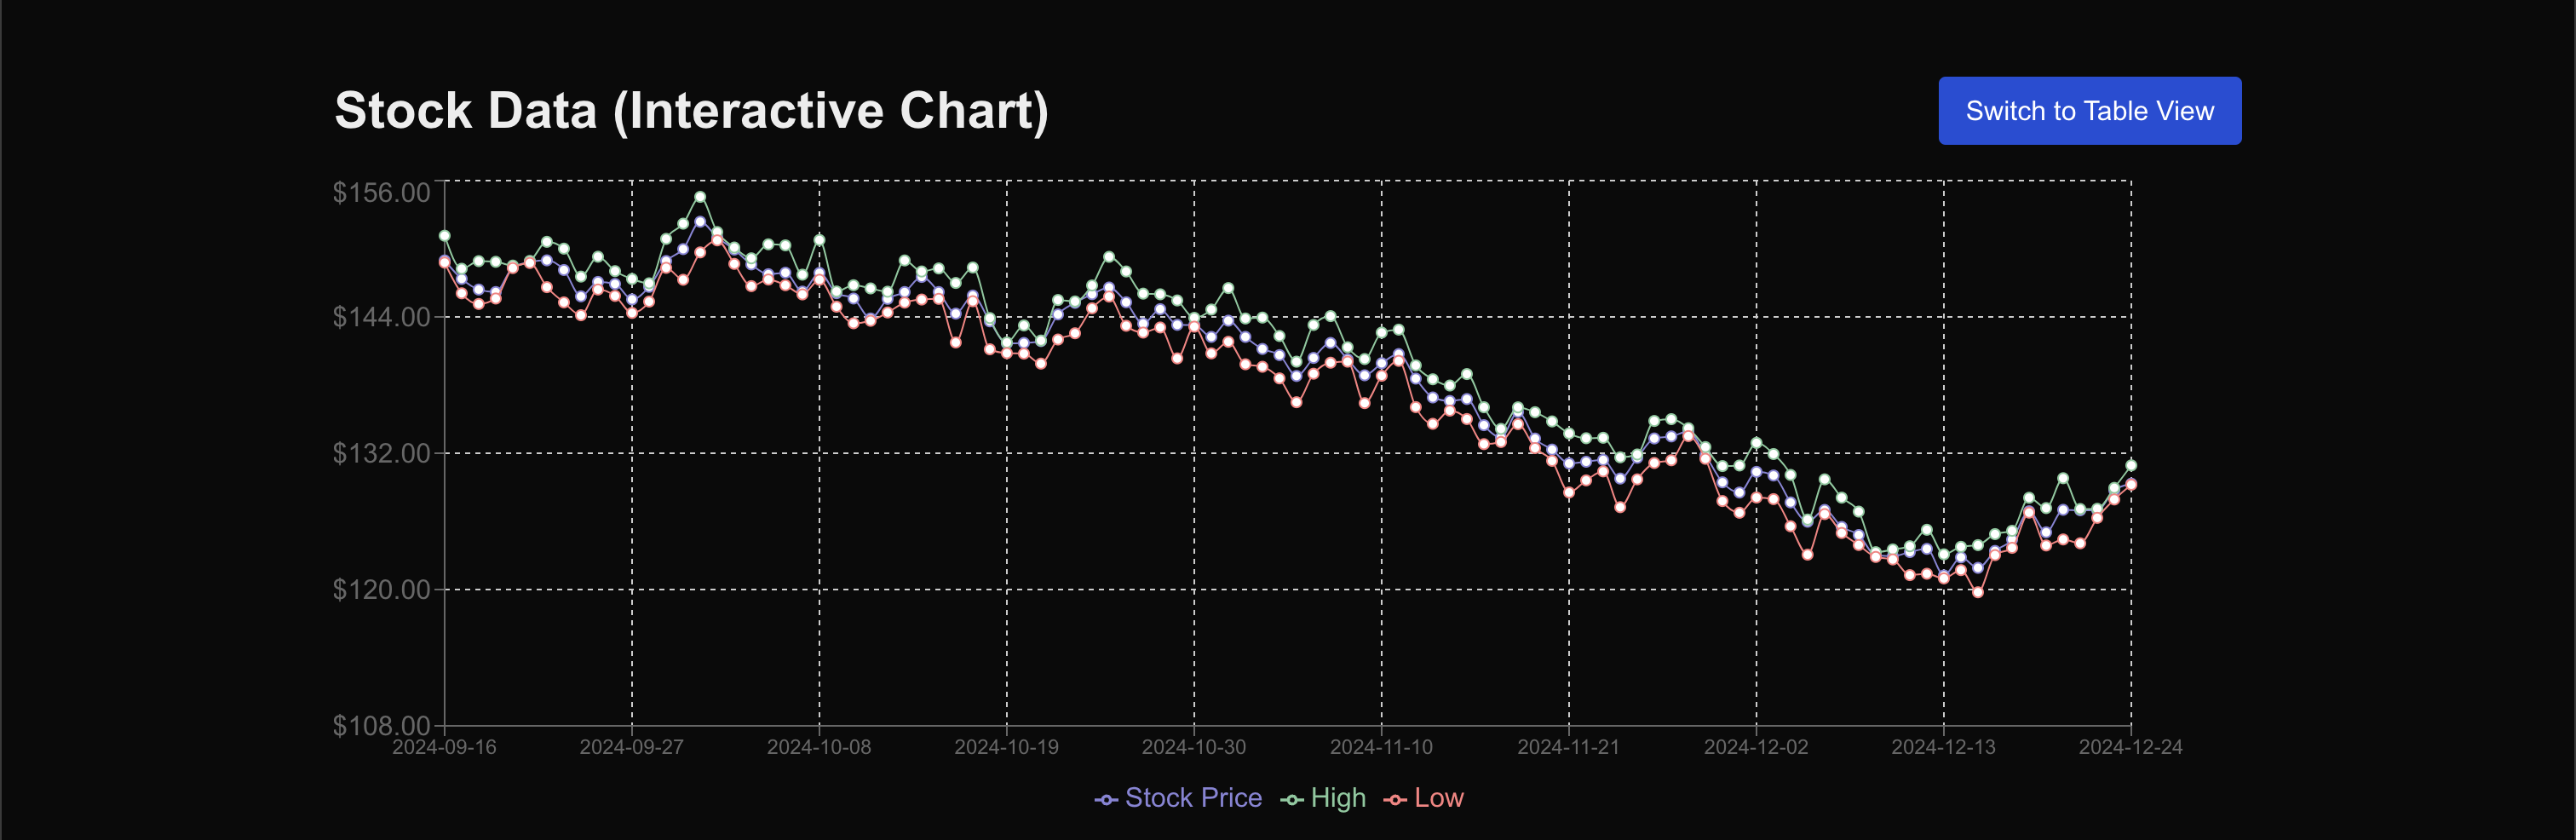Click the Stock Price legend marker icon
Image resolution: width=2576 pixels, height=840 pixels.
pos(1106,798)
